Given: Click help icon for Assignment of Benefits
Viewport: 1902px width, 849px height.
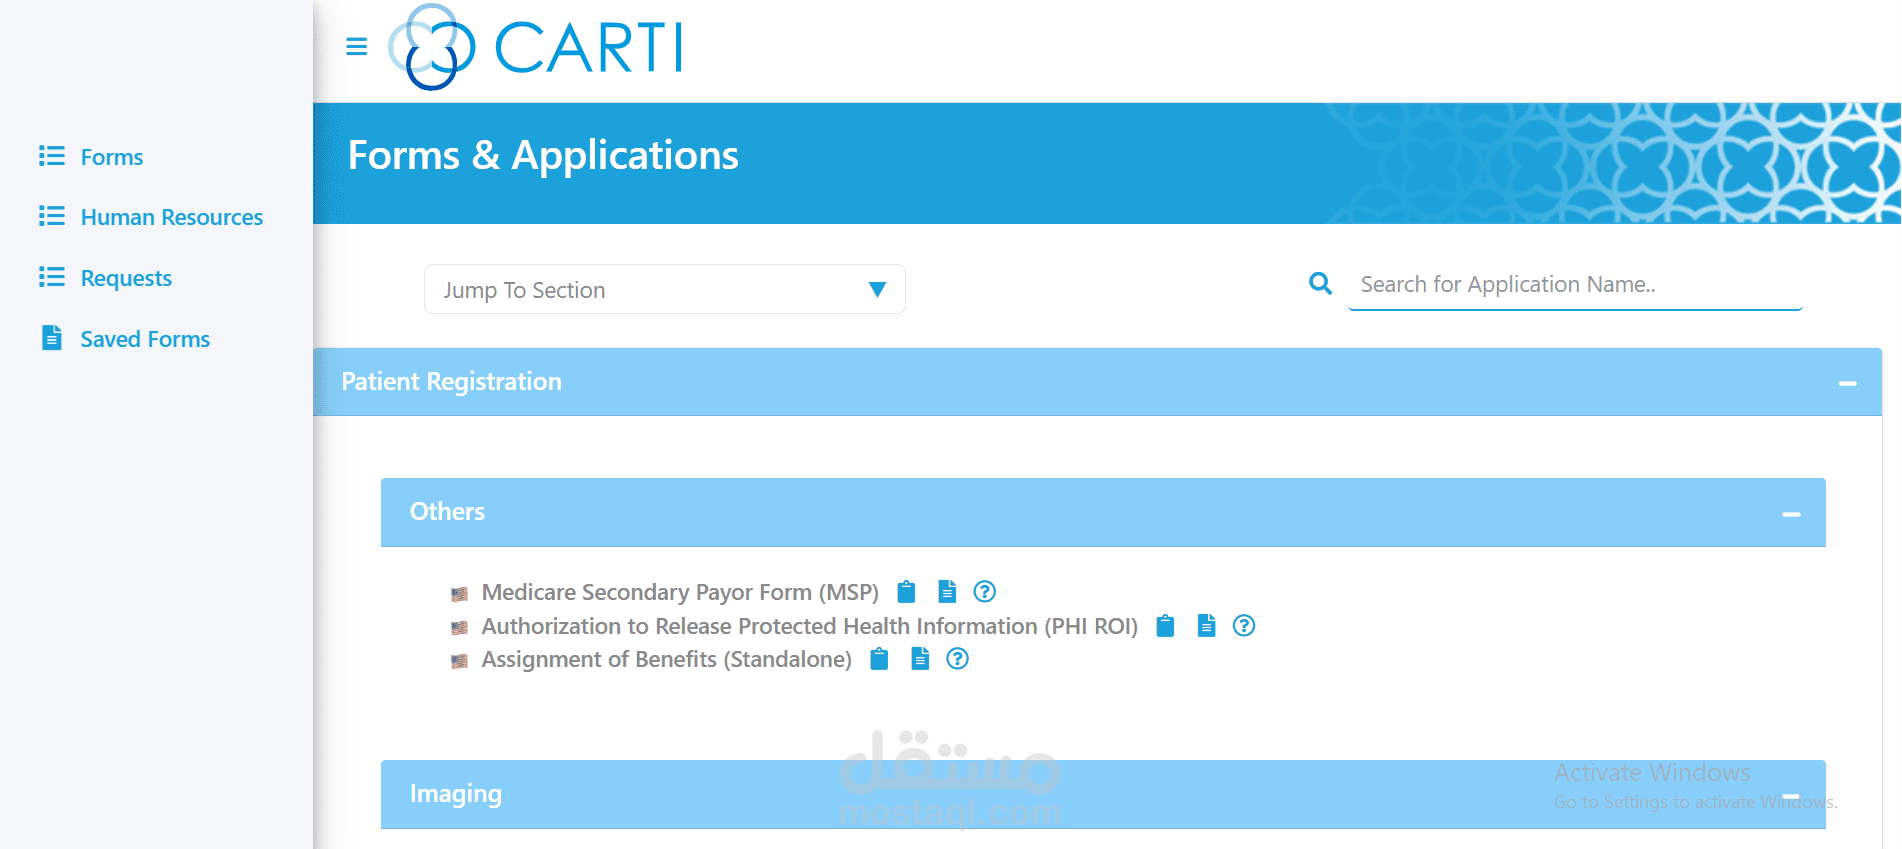Looking at the screenshot, I should coord(958,659).
